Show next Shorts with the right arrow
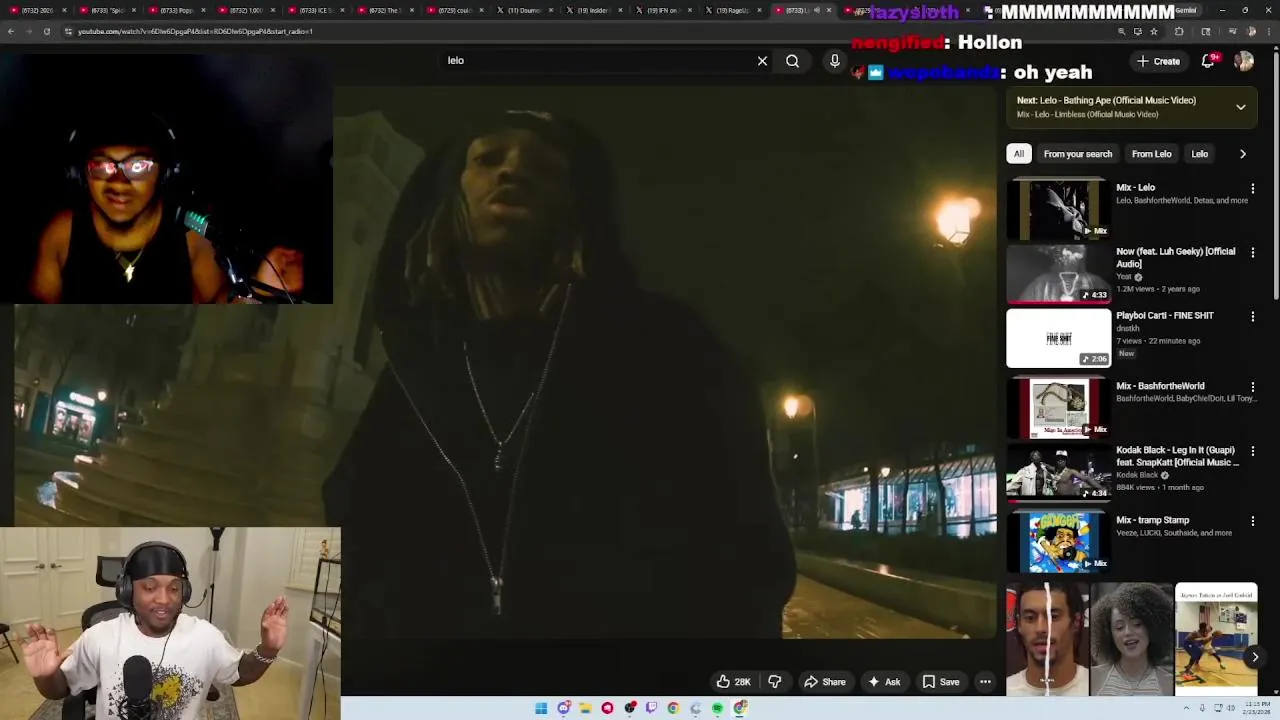 tap(1255, 657)
